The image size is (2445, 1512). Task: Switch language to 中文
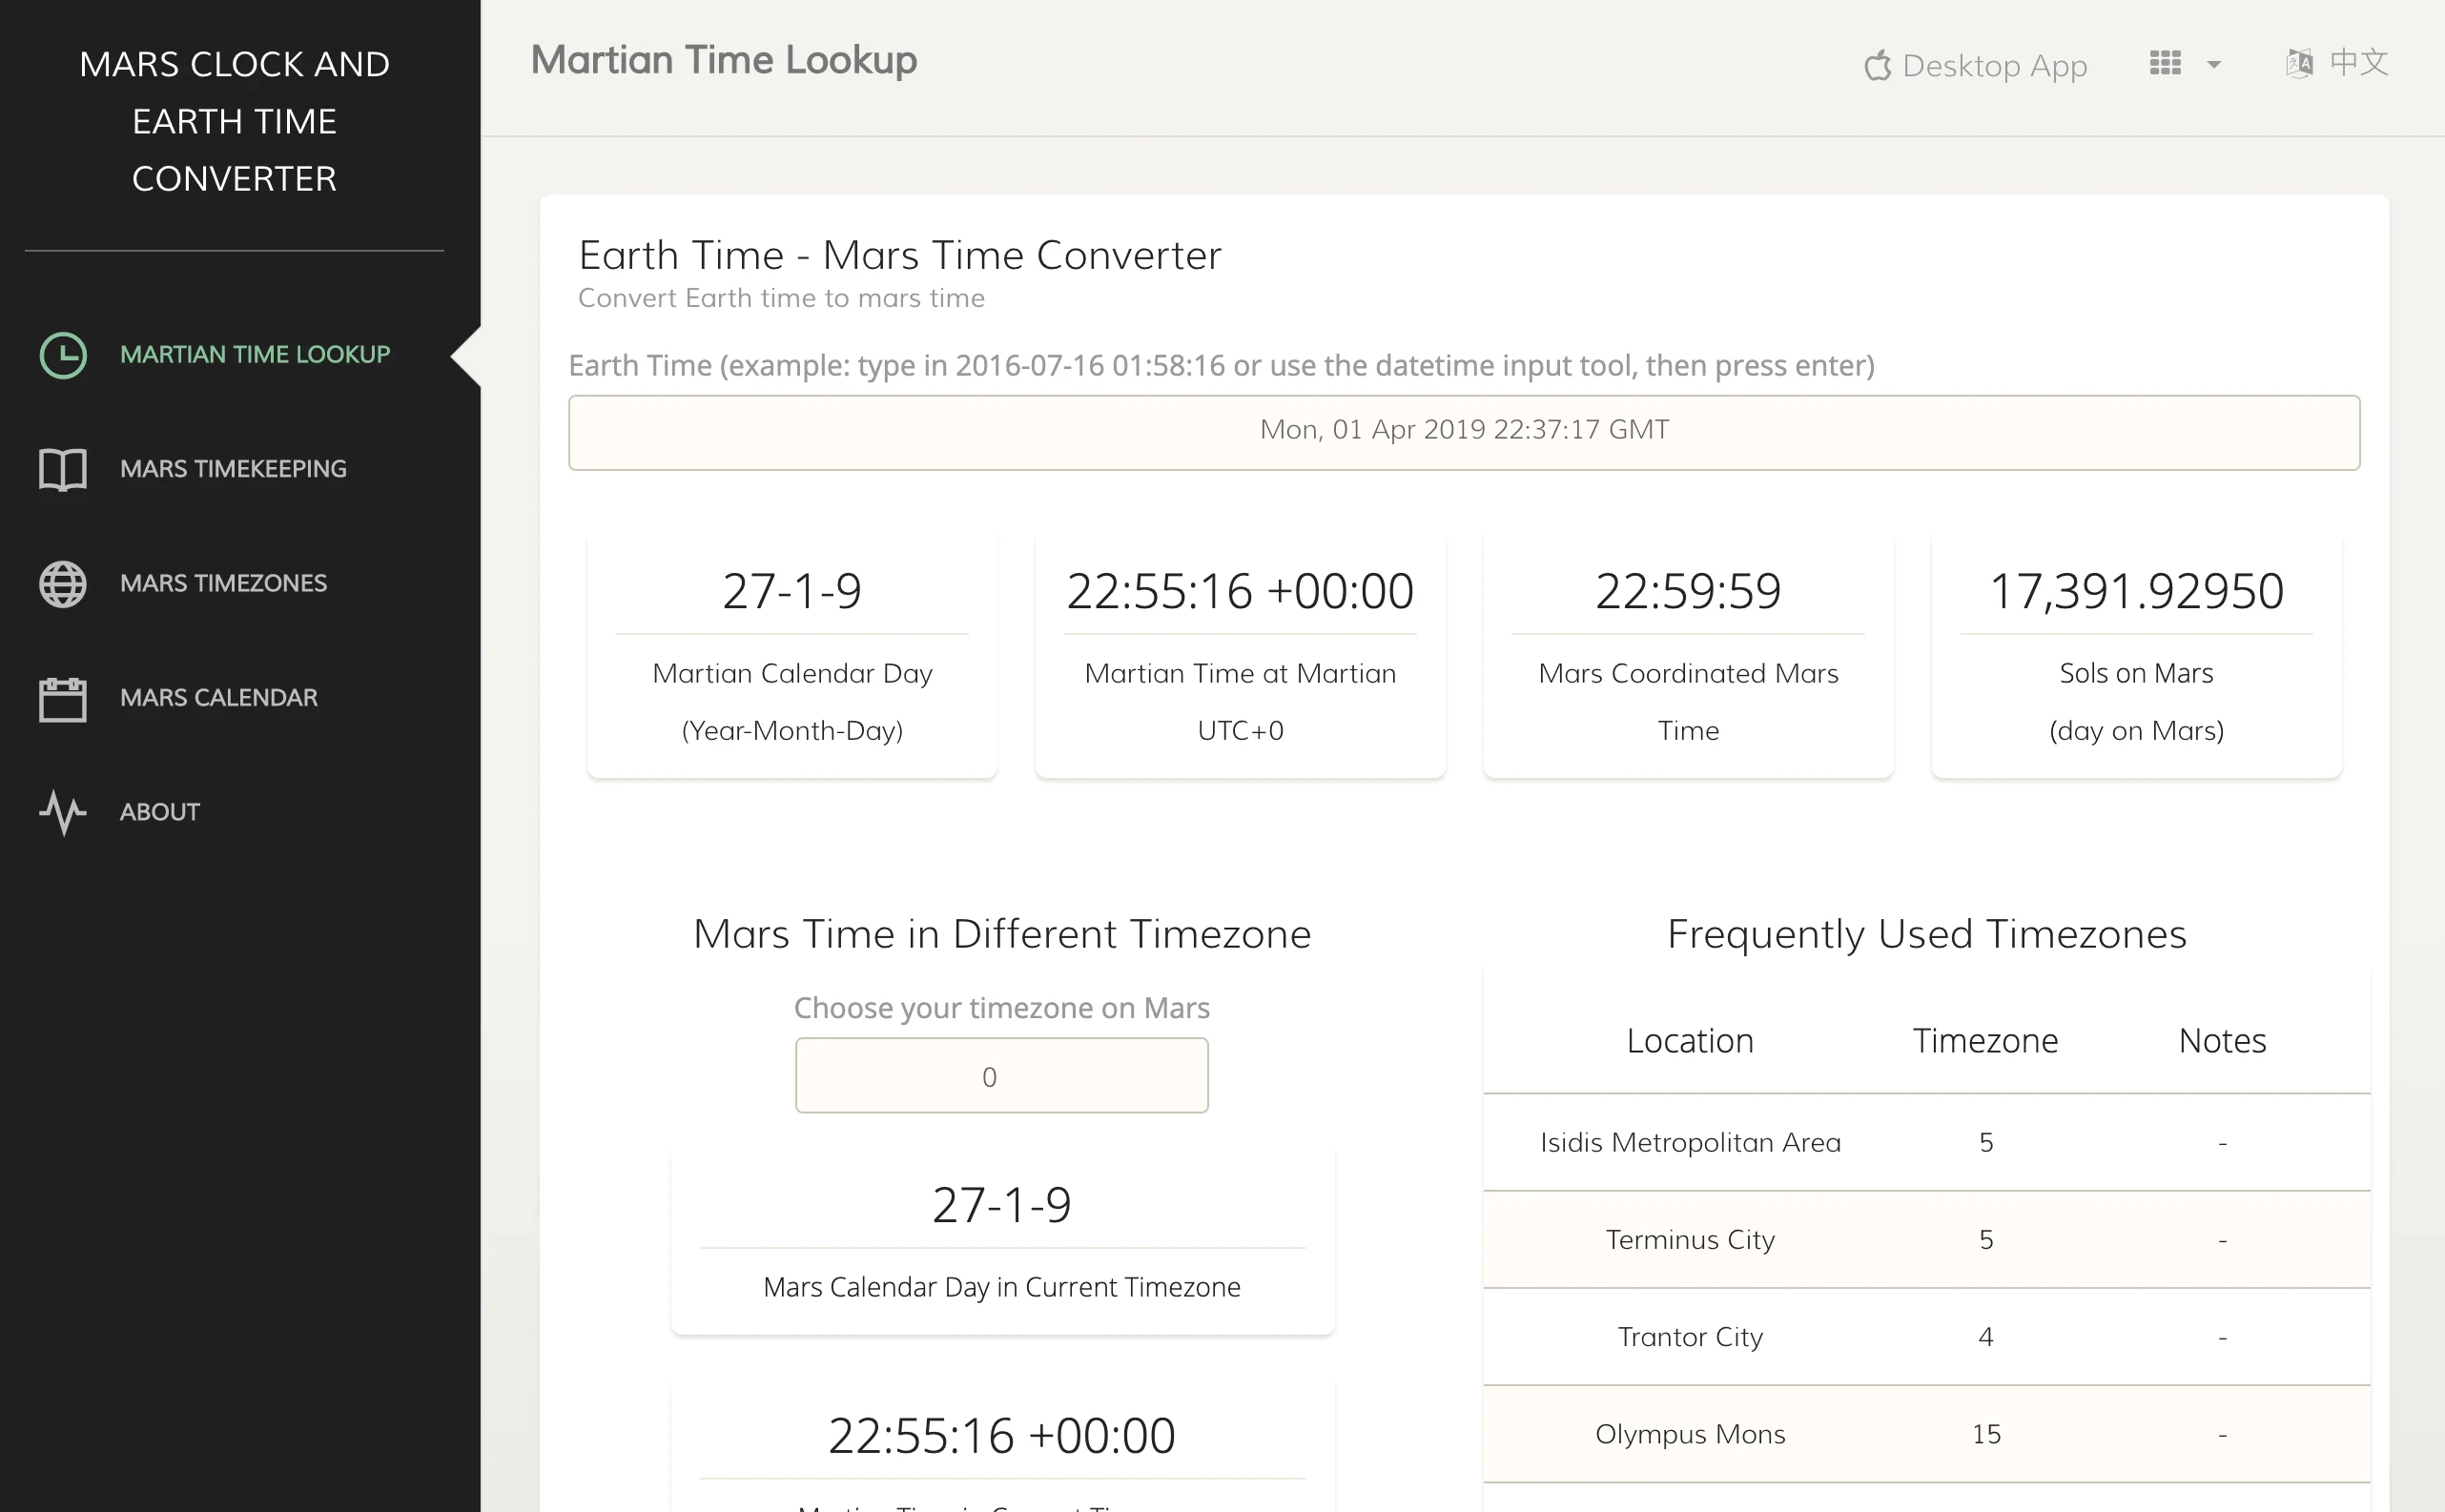pos(2358,63)
